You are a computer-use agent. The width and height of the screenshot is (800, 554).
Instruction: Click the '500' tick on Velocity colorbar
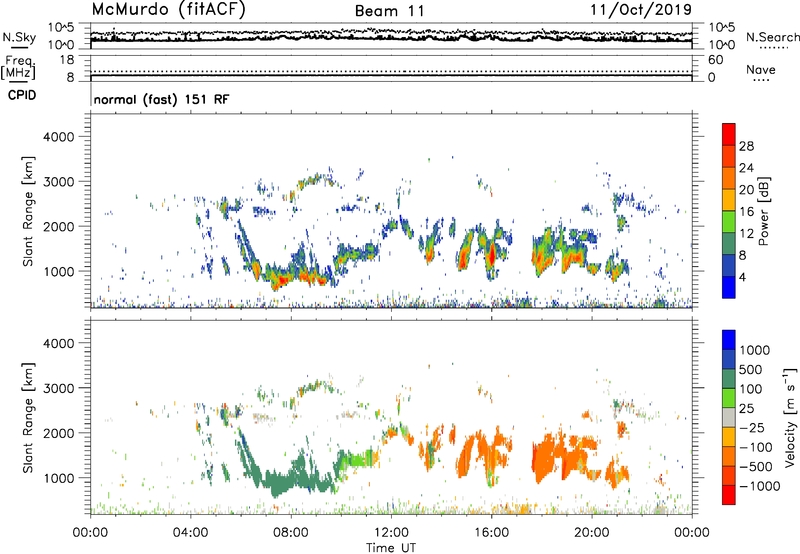point(751,369)
